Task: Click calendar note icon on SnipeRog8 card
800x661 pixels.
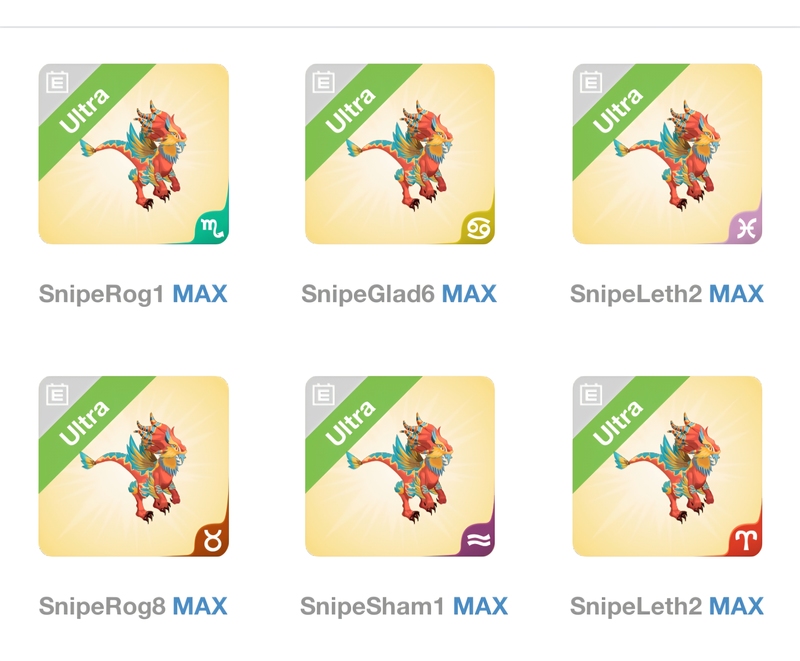Action: coord(57,394)
